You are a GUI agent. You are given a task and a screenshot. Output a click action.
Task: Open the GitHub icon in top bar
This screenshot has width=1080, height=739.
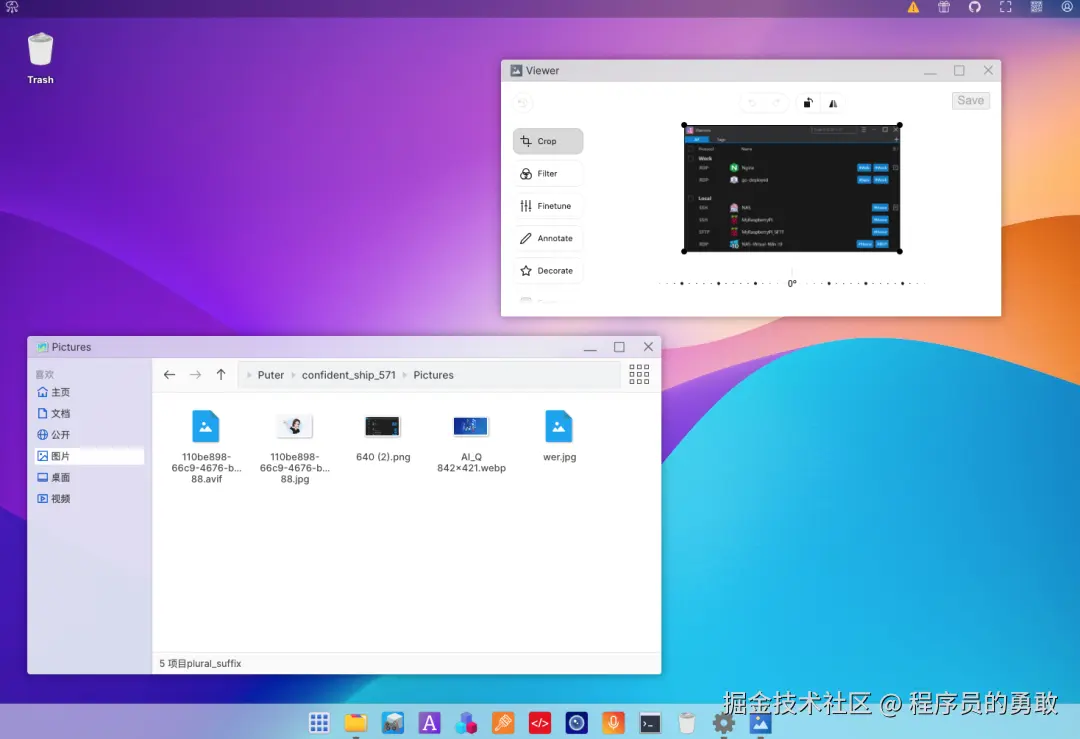975,7
